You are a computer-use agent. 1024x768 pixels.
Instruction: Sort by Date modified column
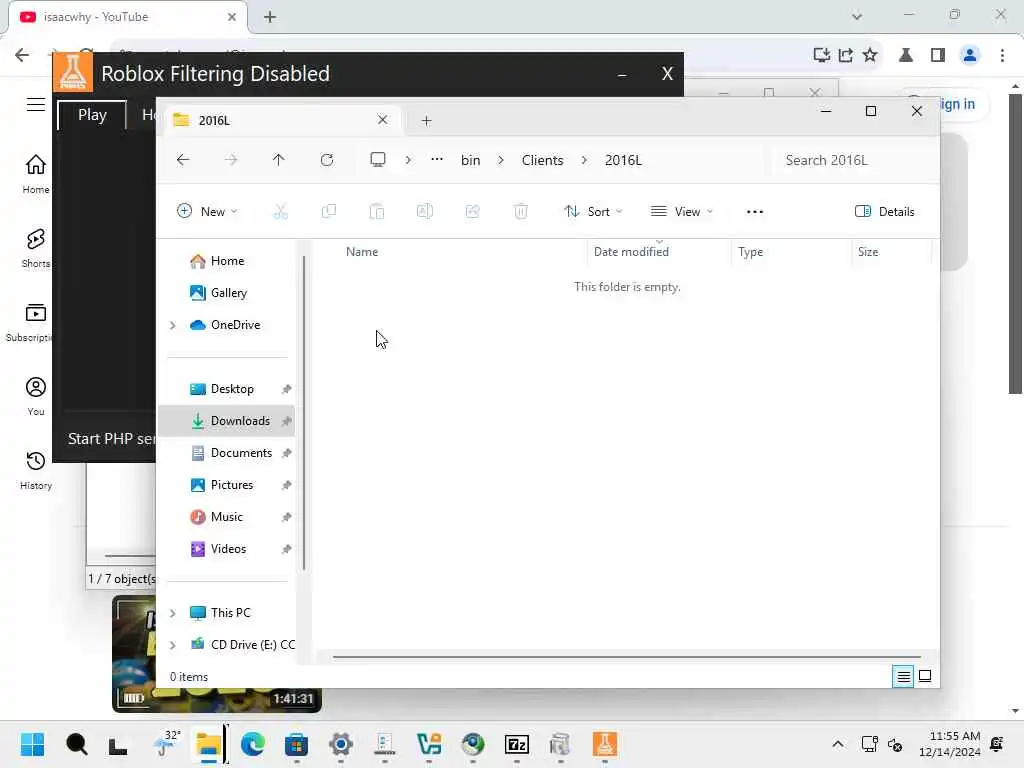pyautogui.click(x=631, y=252)
